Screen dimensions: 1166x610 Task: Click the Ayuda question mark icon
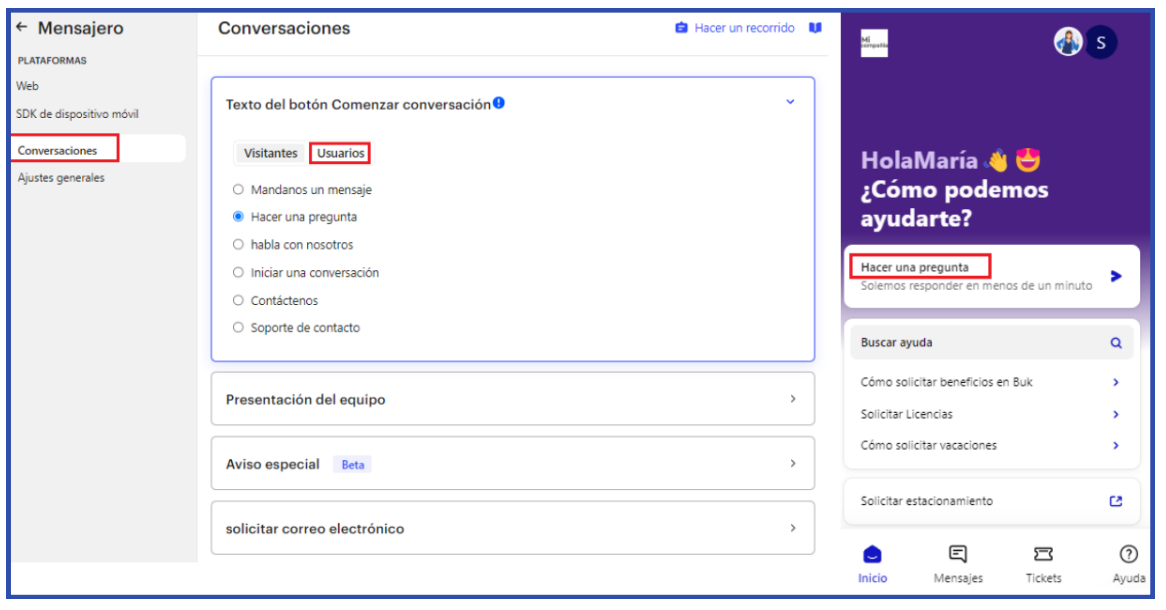tap(1129, 554)
